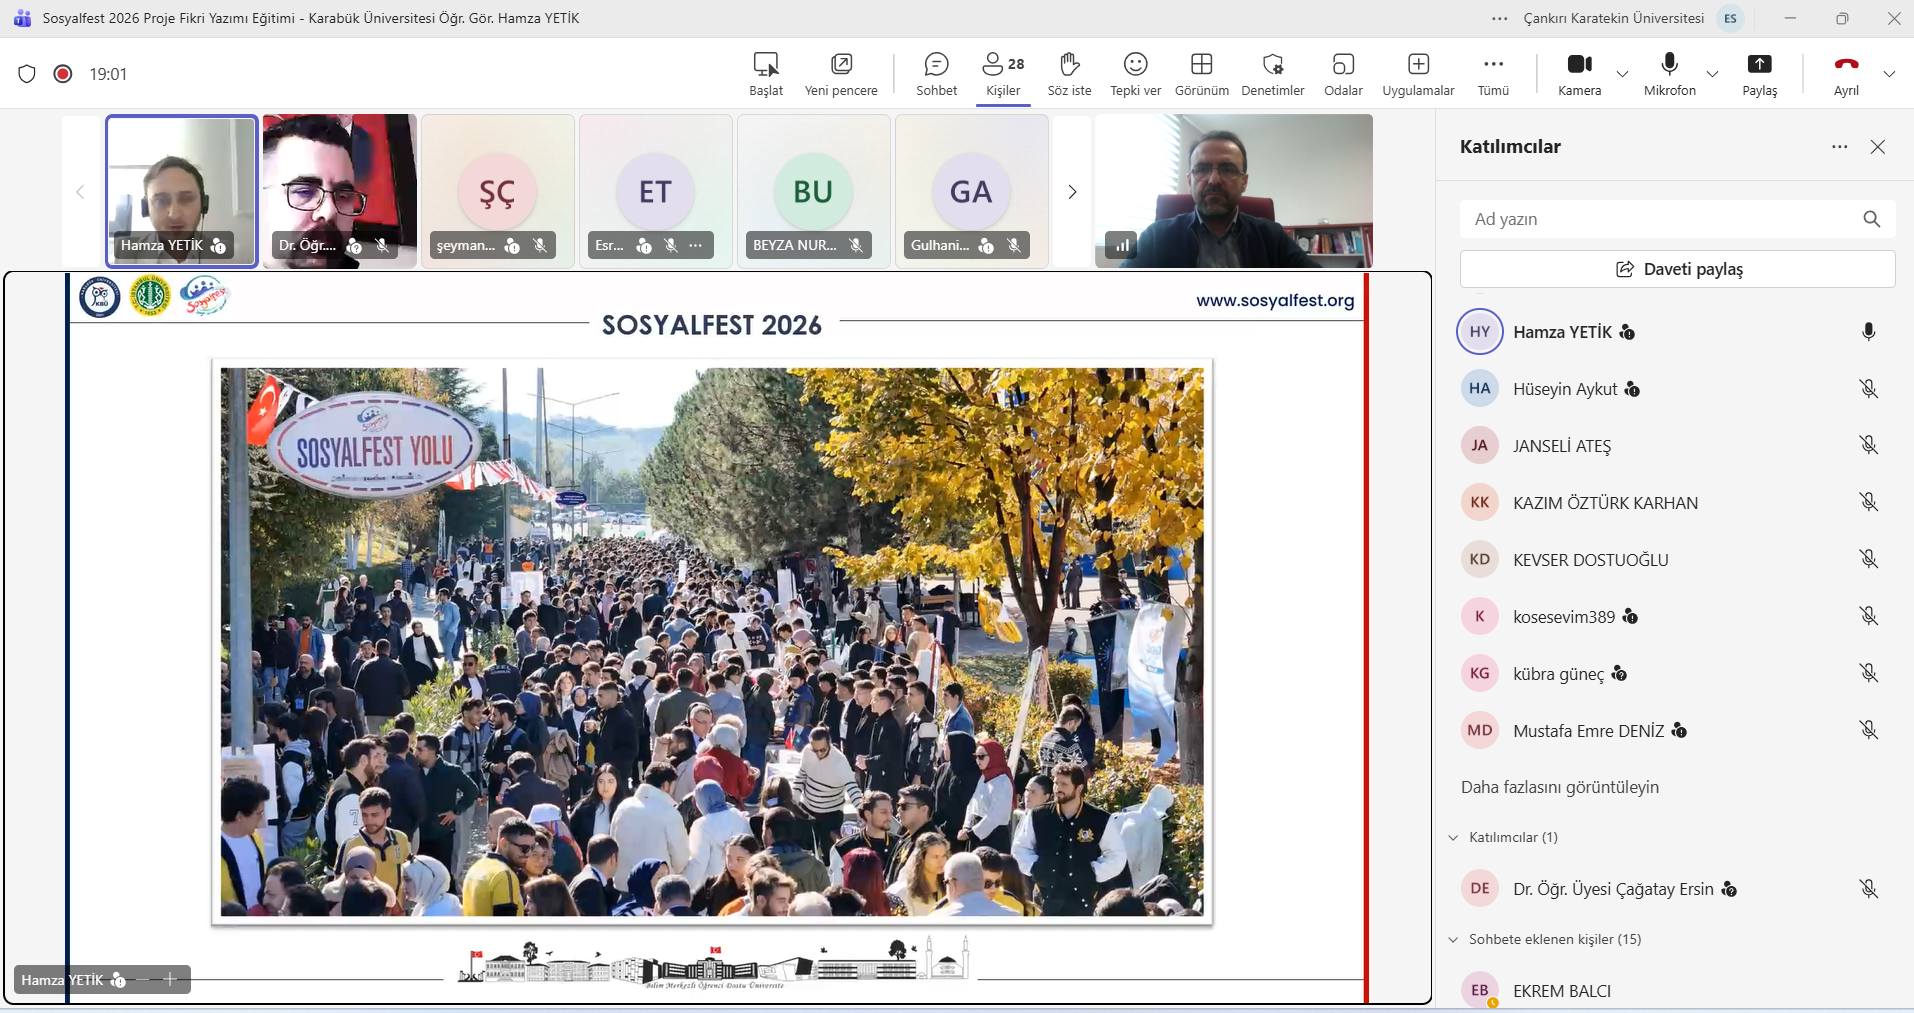This screenshot has width=1914, height=1013.
Task: Click Daha fazlasını görüntüleyin link
Action: tap(1559, 787)
